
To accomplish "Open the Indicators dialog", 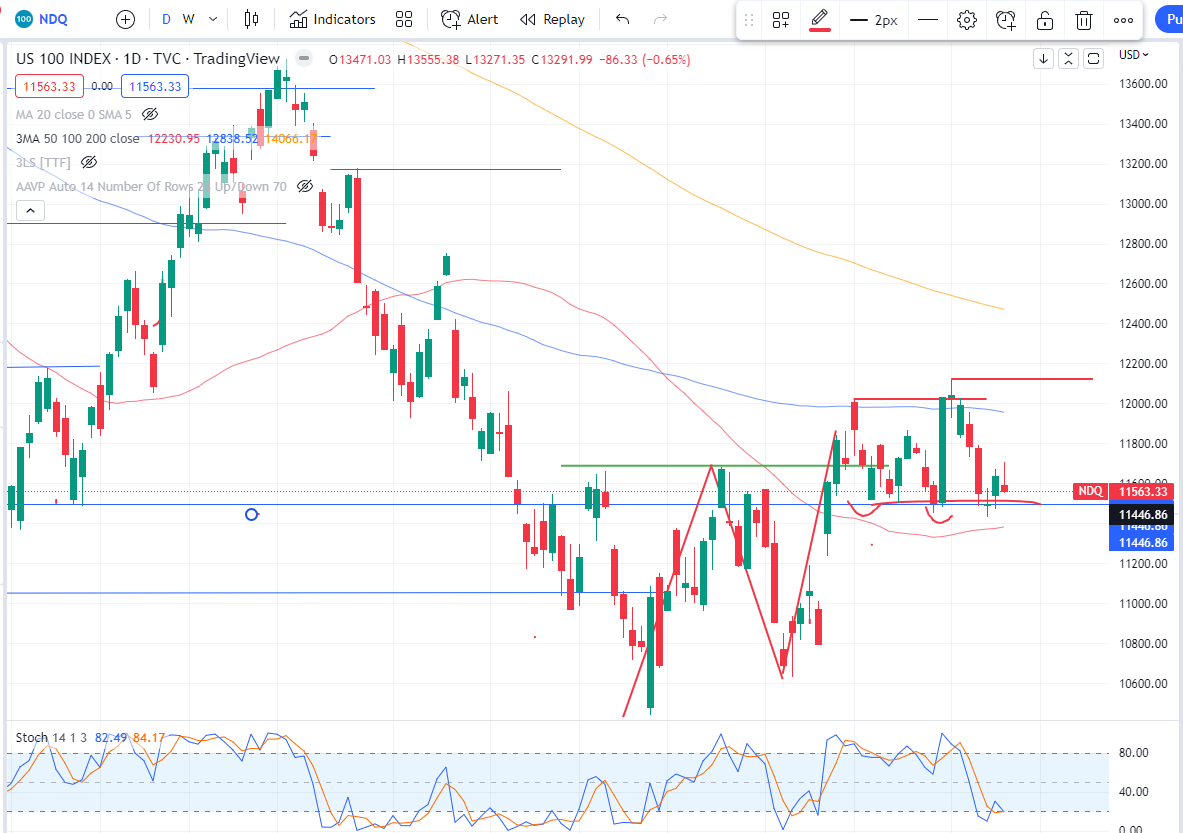I will coord(332,20).
